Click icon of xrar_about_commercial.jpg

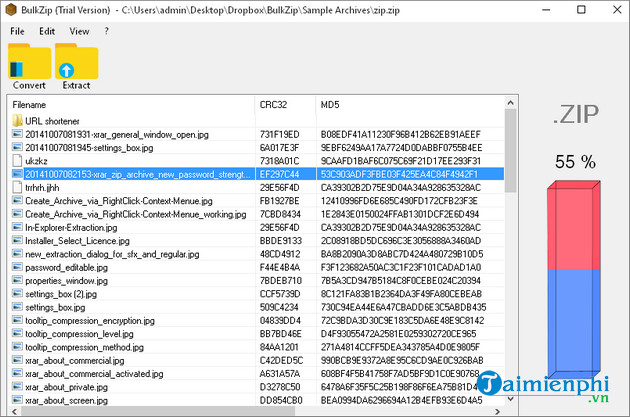tap(17, 360)
